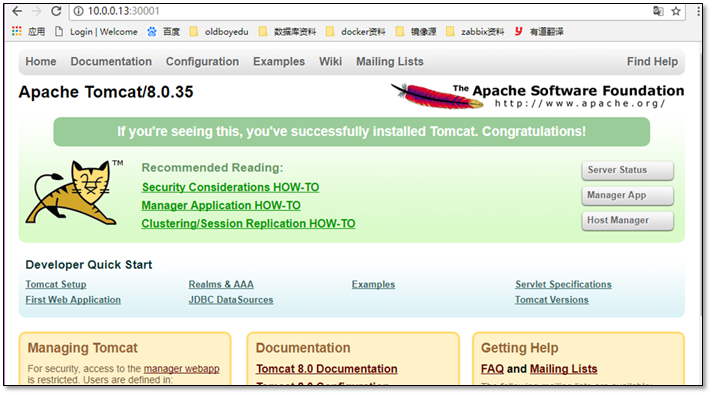Click the Recommended Reading label
This screenshot has height=395, width=712.
click(212, 168)
